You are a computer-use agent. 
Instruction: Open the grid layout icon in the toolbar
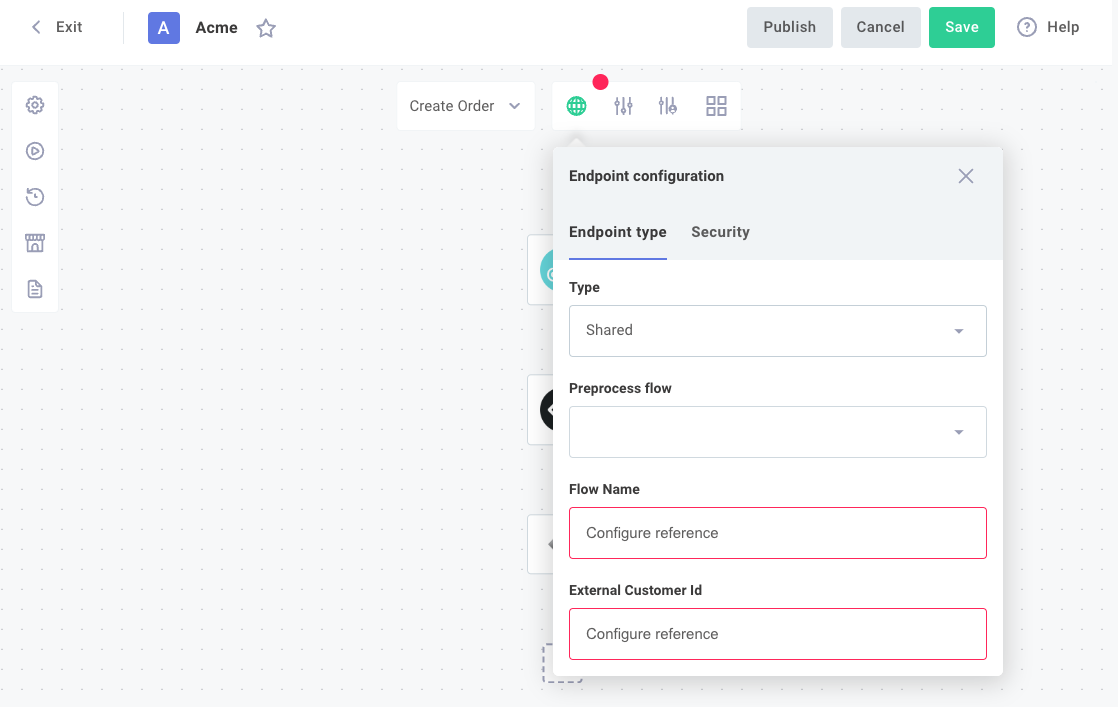(x=716, y=105)
